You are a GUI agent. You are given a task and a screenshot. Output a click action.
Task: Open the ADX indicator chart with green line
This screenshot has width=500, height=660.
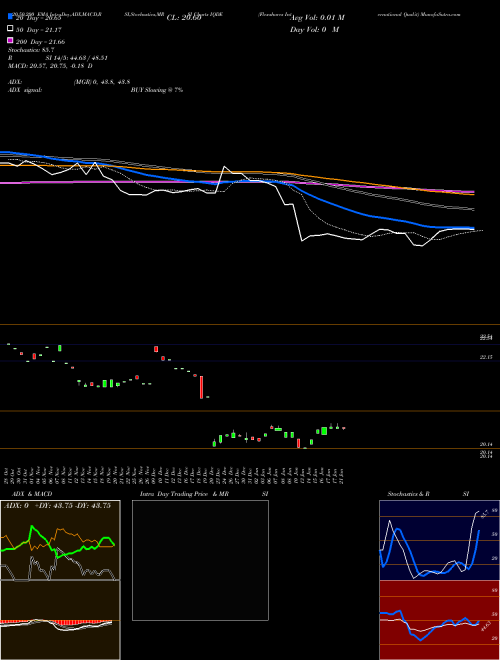(60, 540)
